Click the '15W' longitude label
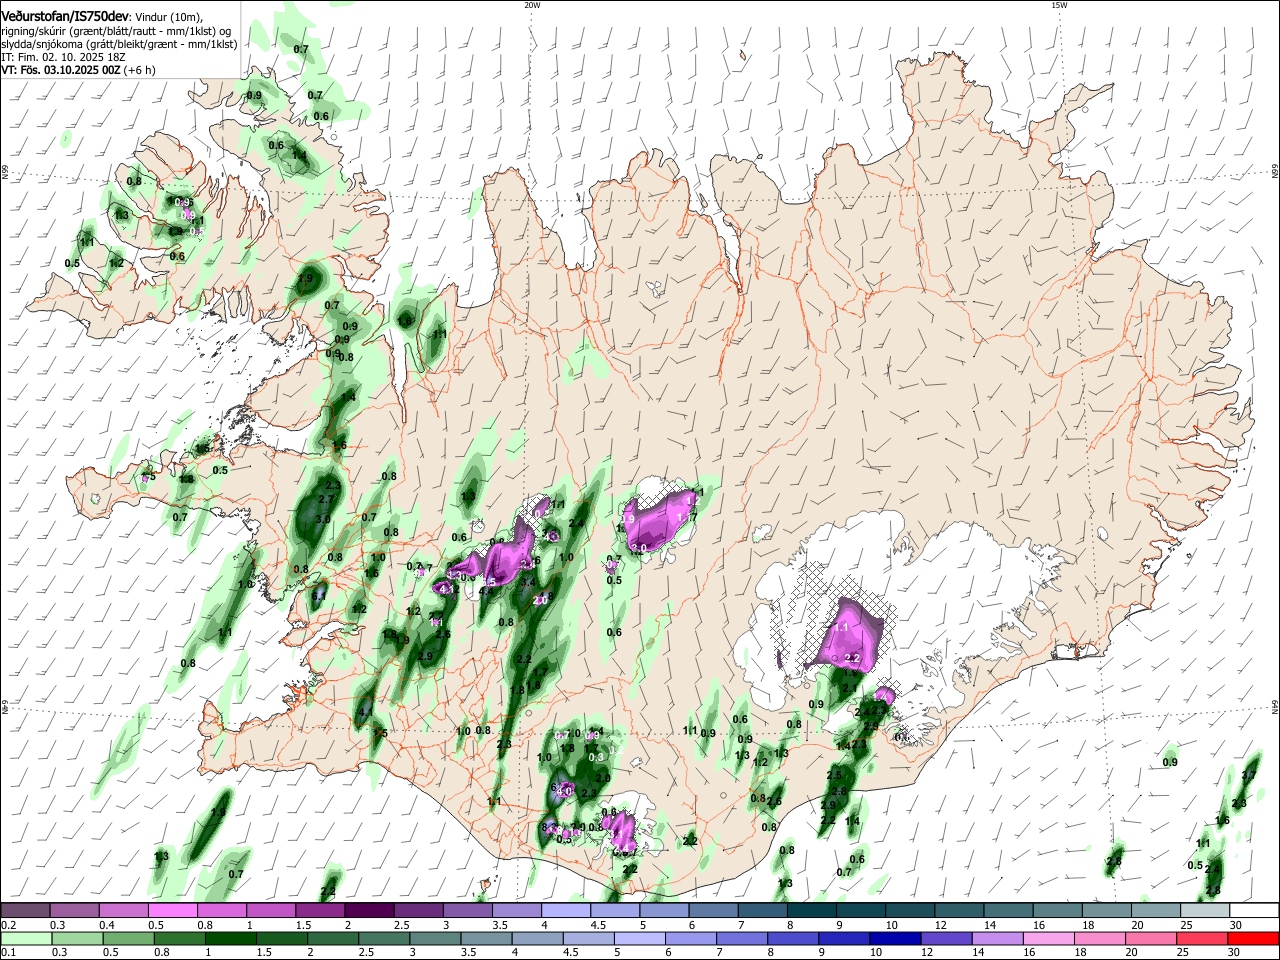Image resolution: width=1280 pixels, height=960 pixels. pyautogui.click(x=1059, y=5)
